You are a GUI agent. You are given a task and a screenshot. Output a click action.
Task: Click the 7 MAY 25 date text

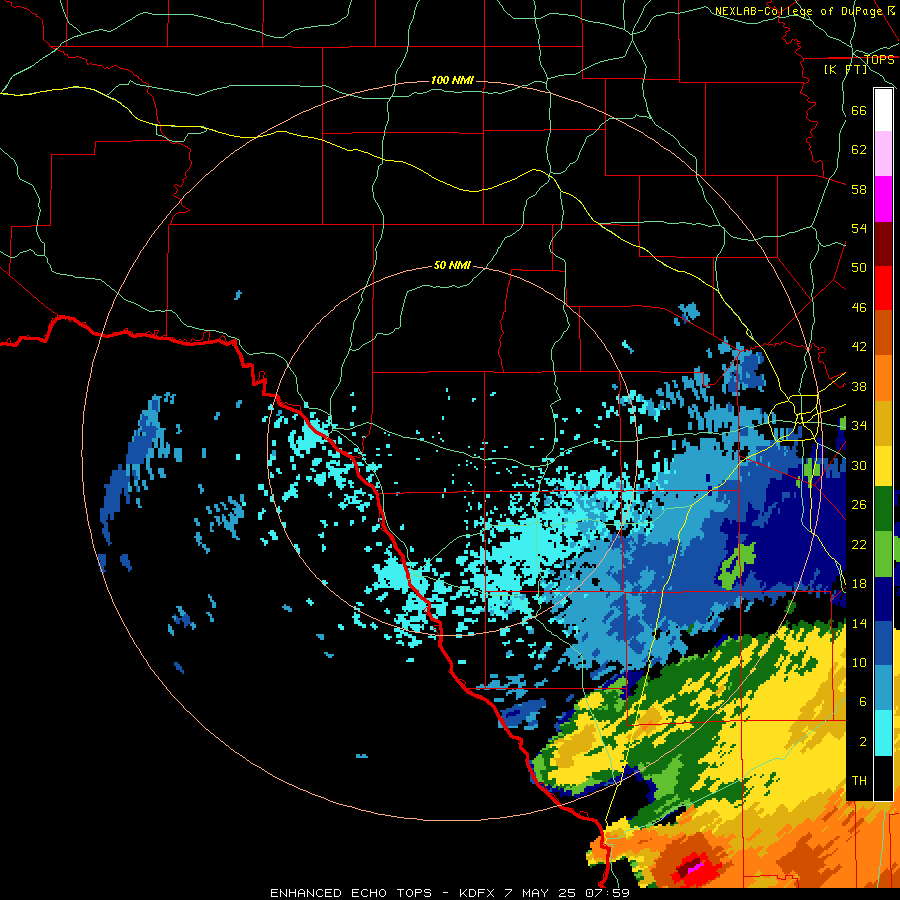[x=541, y=893]
